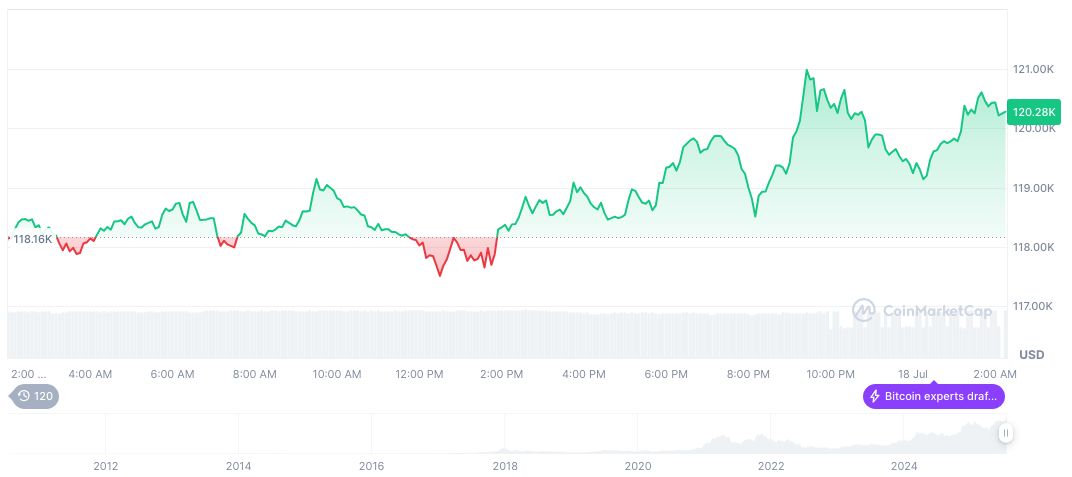Viewport: 1072px width, 477px height.
Task: Select 2020 on the year navigator
Action: [637, 466]
